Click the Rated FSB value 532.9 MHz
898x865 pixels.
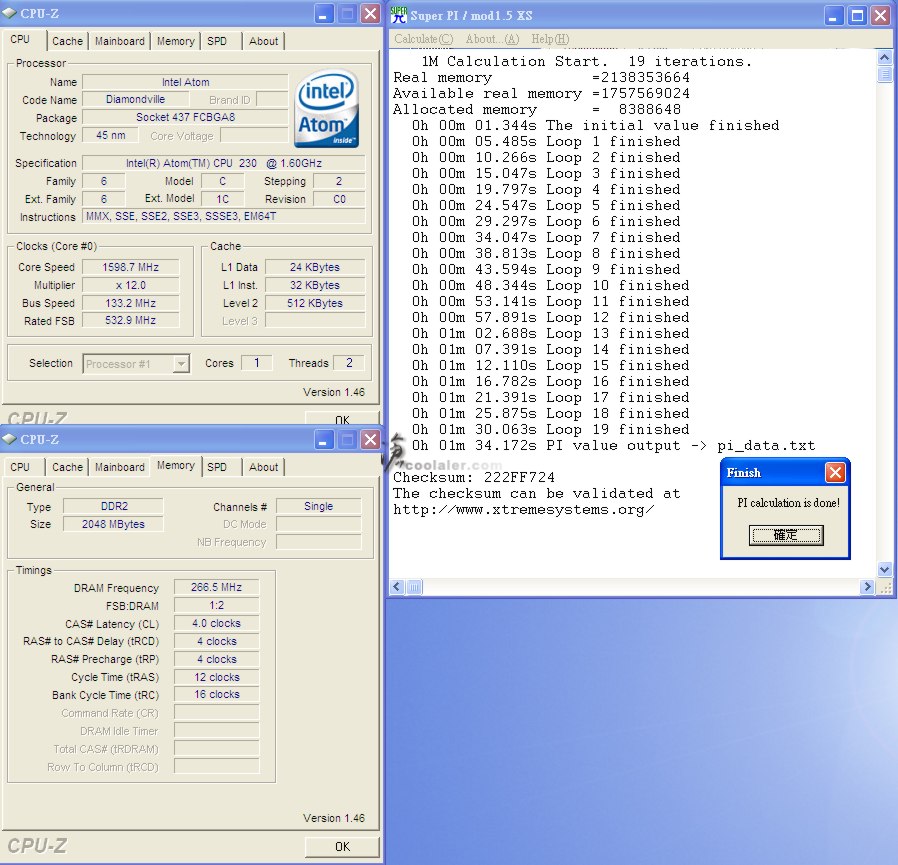131,320
